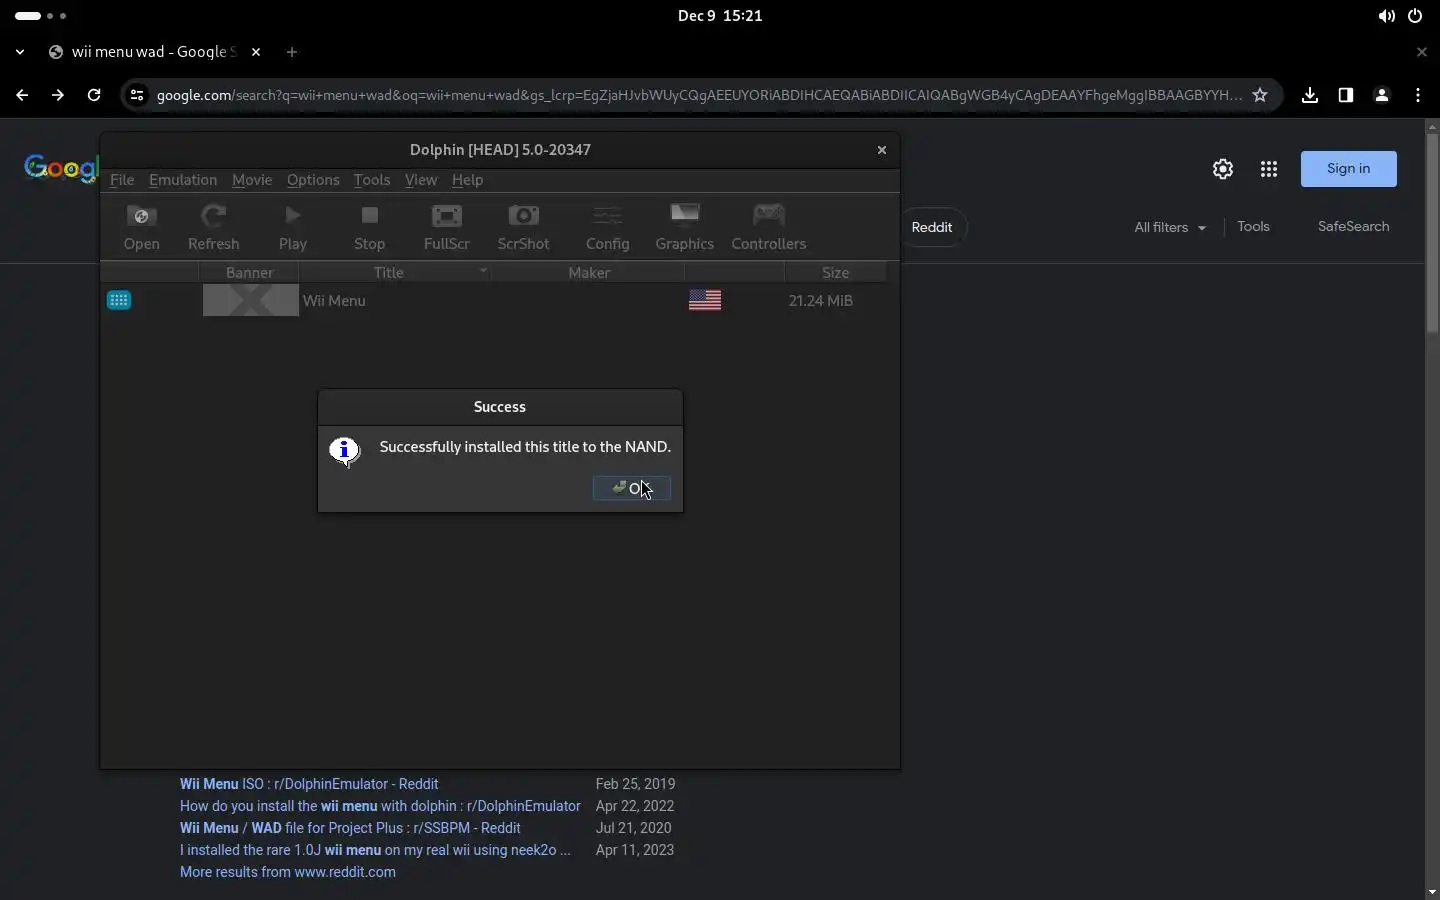Open the Tools search option
Image resolution: width=1440 pixels, height=900 pixels.
point(1253,227)
